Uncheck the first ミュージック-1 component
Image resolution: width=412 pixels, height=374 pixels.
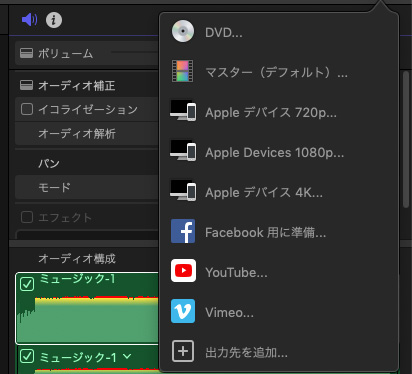(x=27, y=284)
